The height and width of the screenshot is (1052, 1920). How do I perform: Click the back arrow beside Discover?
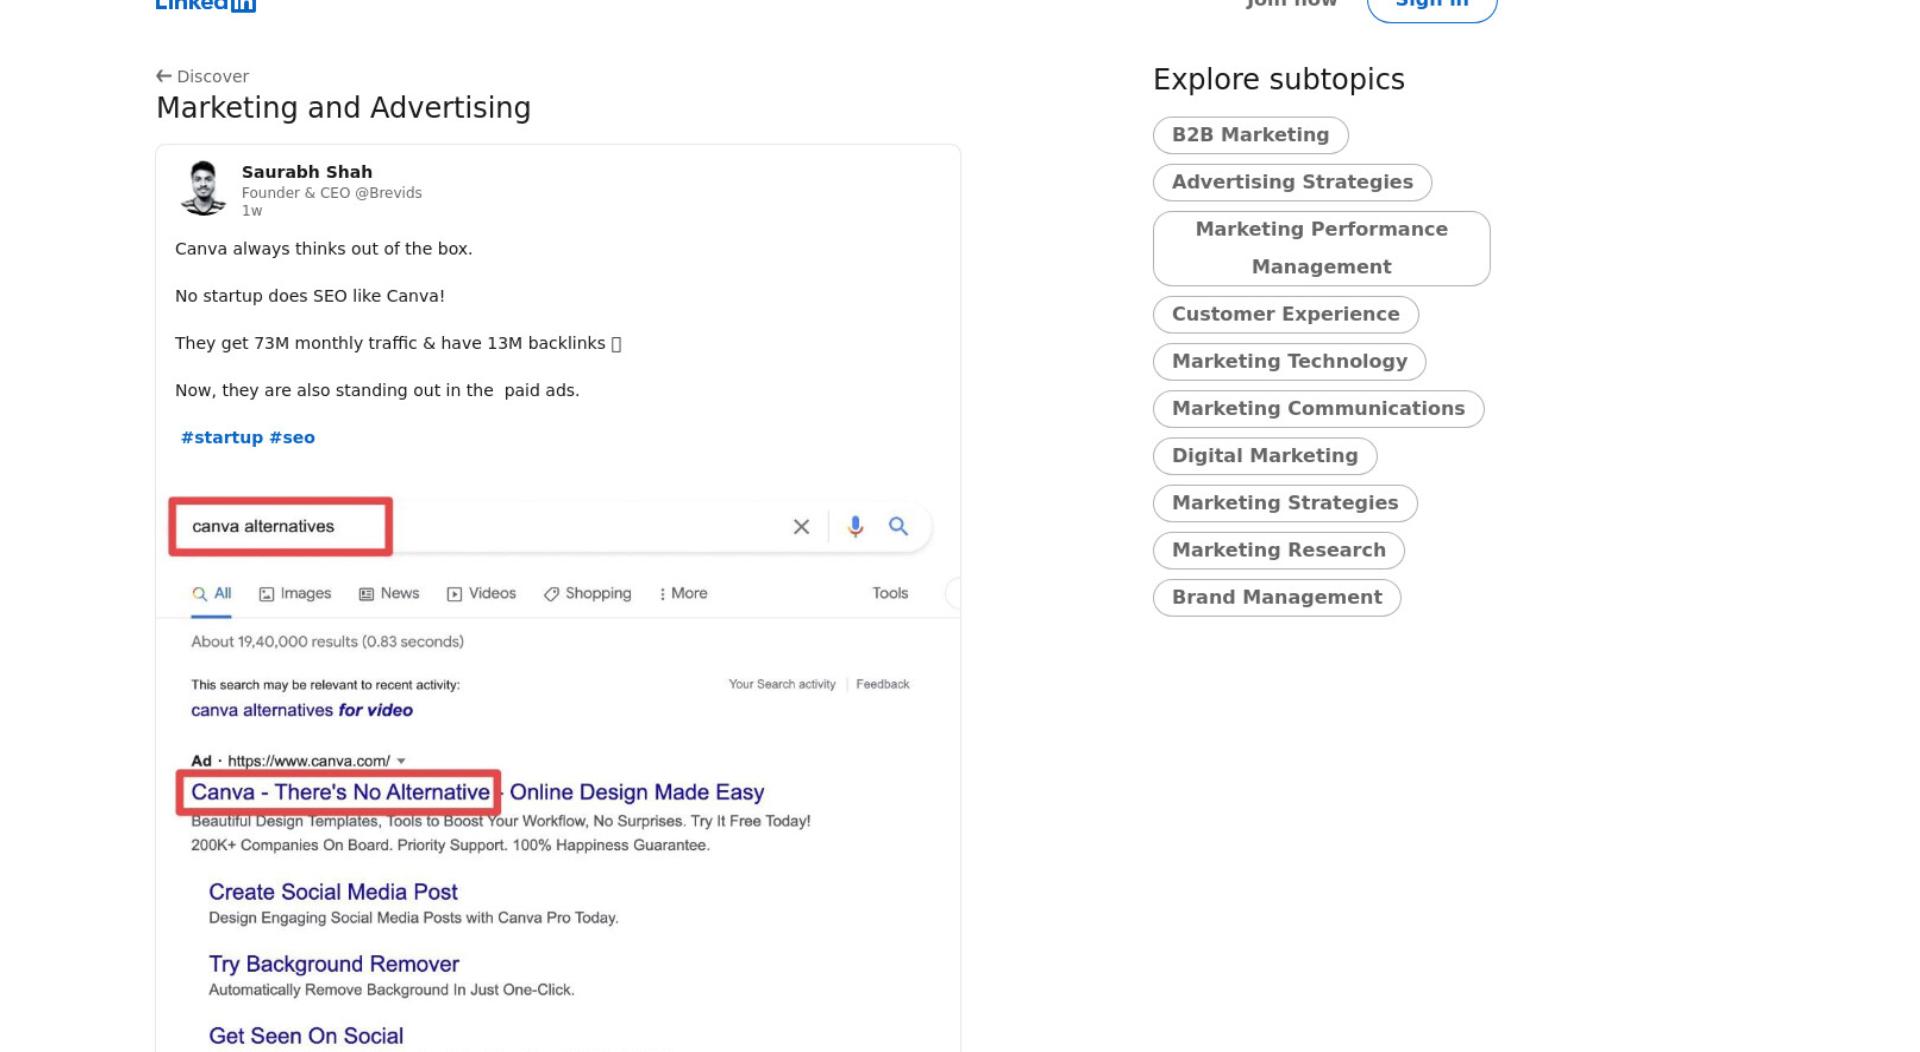pos(164,76)
